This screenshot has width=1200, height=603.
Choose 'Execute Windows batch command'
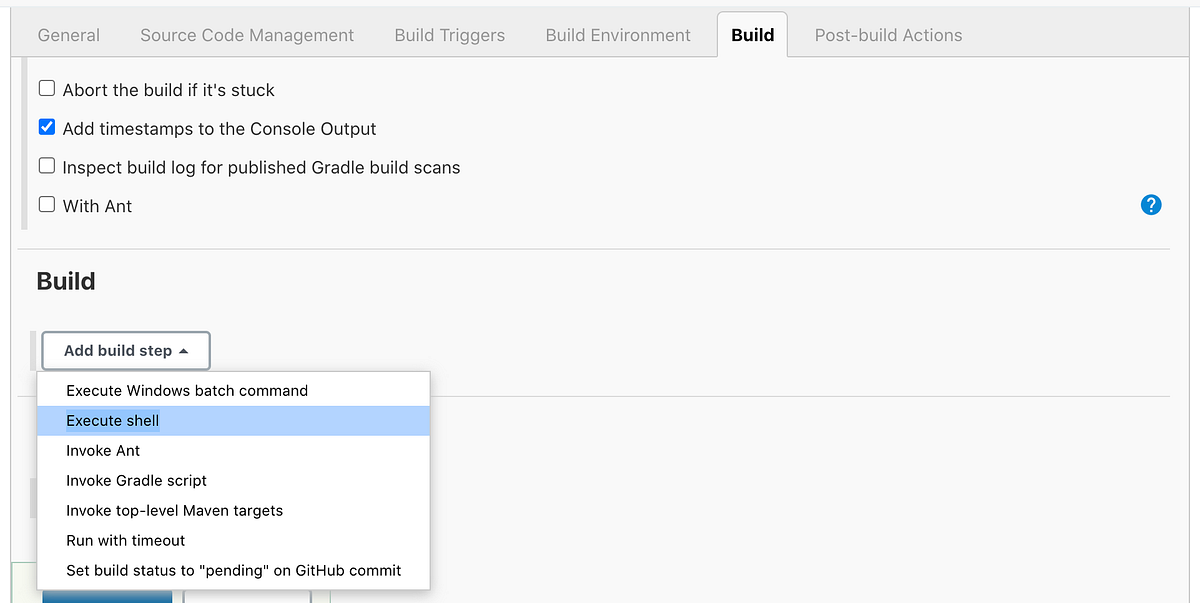(x=186, y=390)
